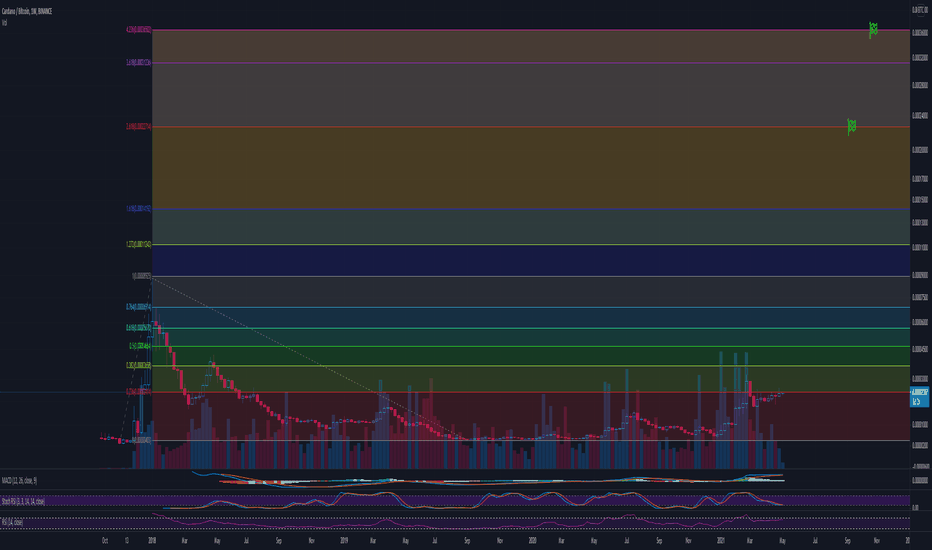Open the MACD (12, 26, close, 9) legend
The image size is (932, 550).
point(19,480)
